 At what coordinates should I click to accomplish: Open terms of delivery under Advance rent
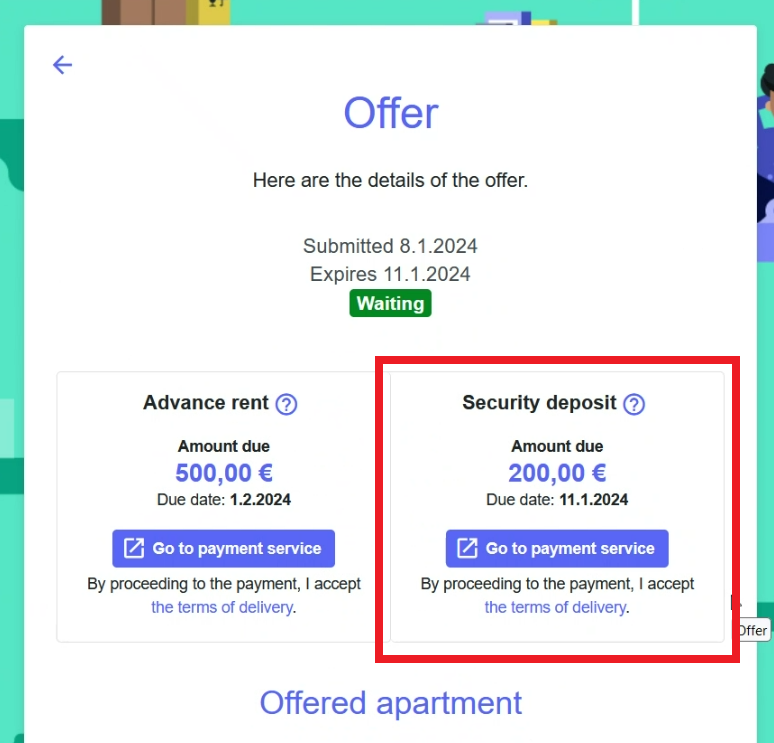click(x=222, y=607)
